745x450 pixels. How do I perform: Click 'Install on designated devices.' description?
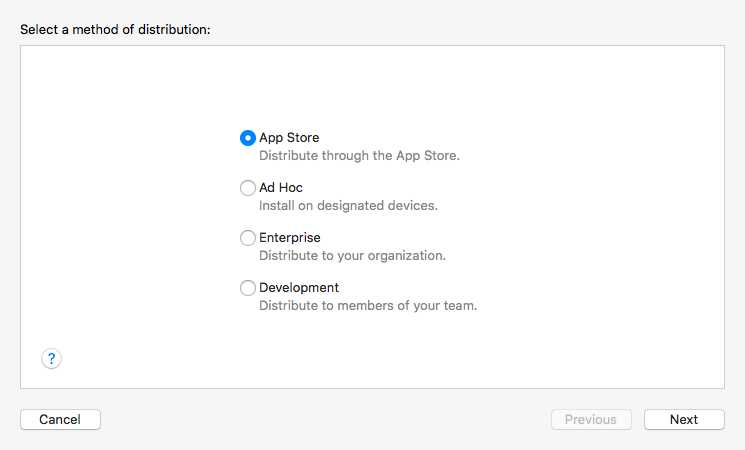(x=348, y=206)
